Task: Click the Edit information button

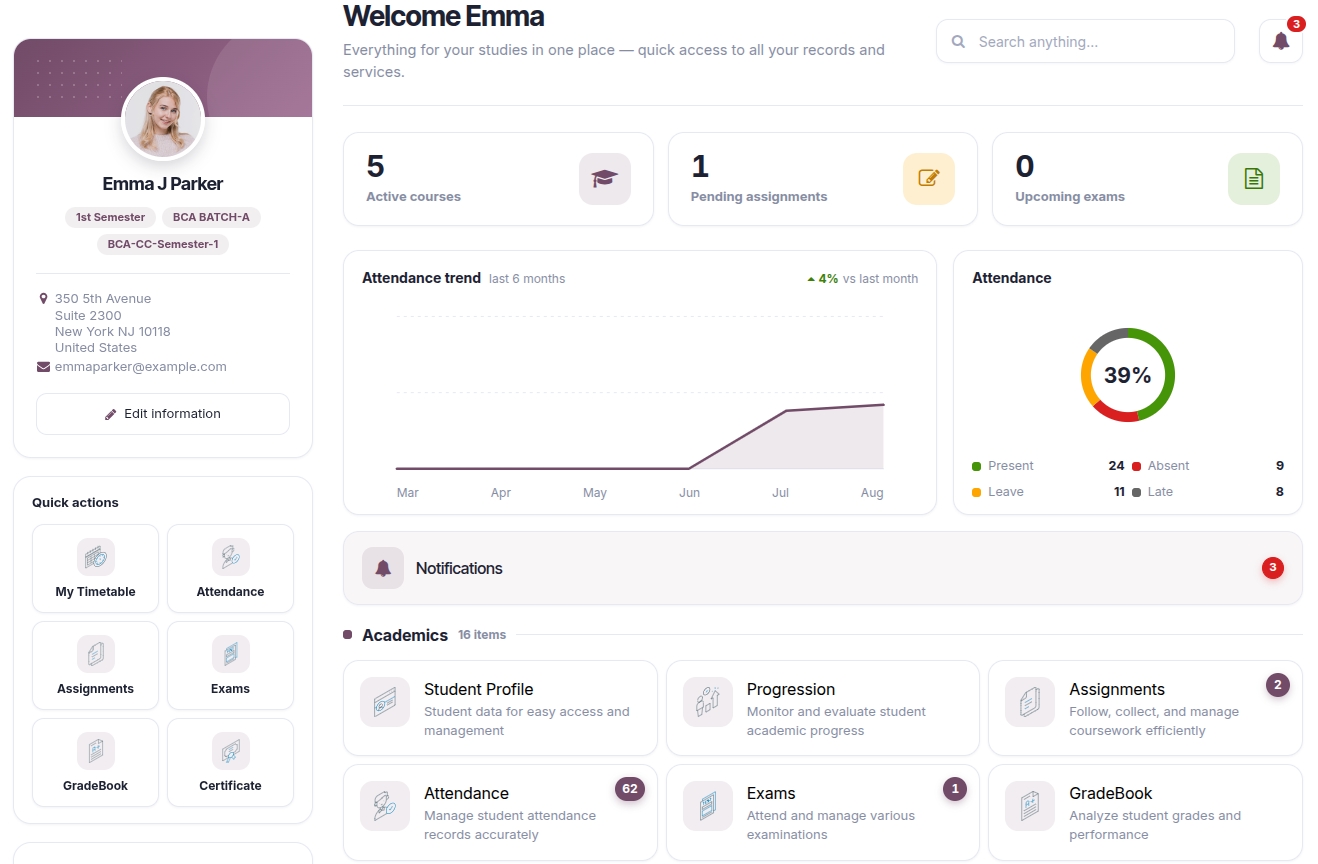Action: [163, 414]
